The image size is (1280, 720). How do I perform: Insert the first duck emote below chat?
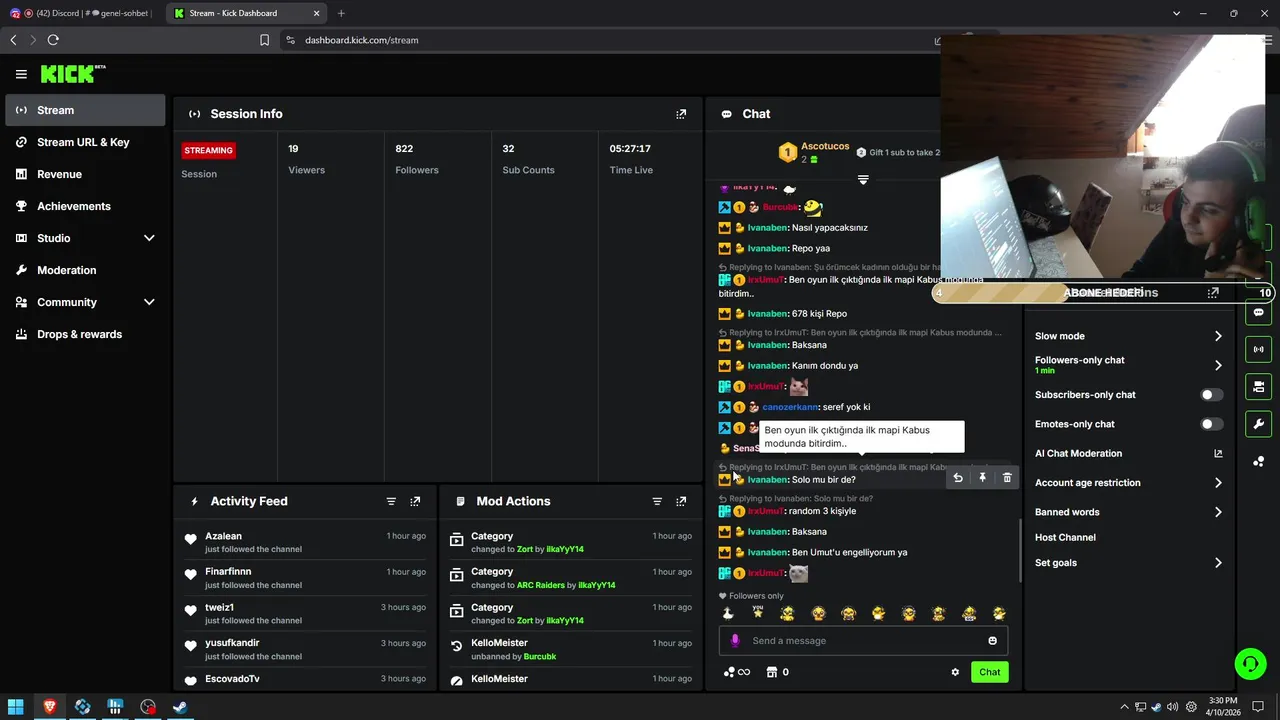coord(728,613)
